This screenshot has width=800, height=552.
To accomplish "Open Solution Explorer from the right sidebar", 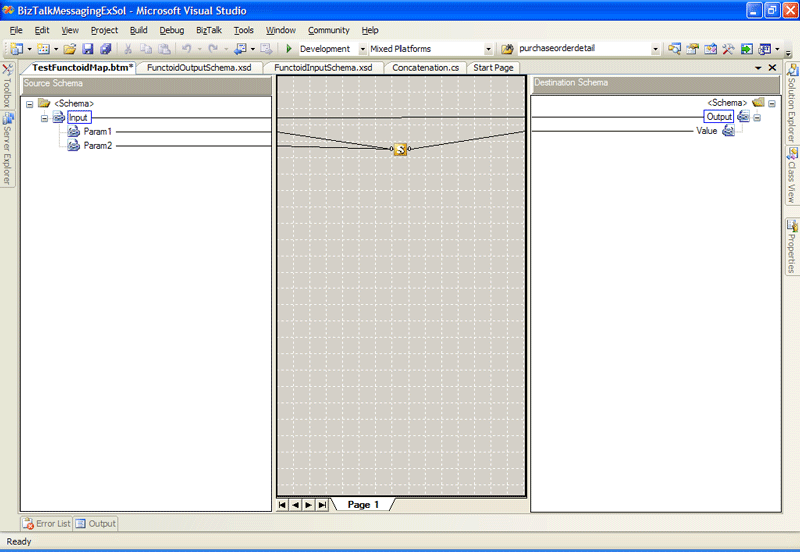I will (792, 105).
